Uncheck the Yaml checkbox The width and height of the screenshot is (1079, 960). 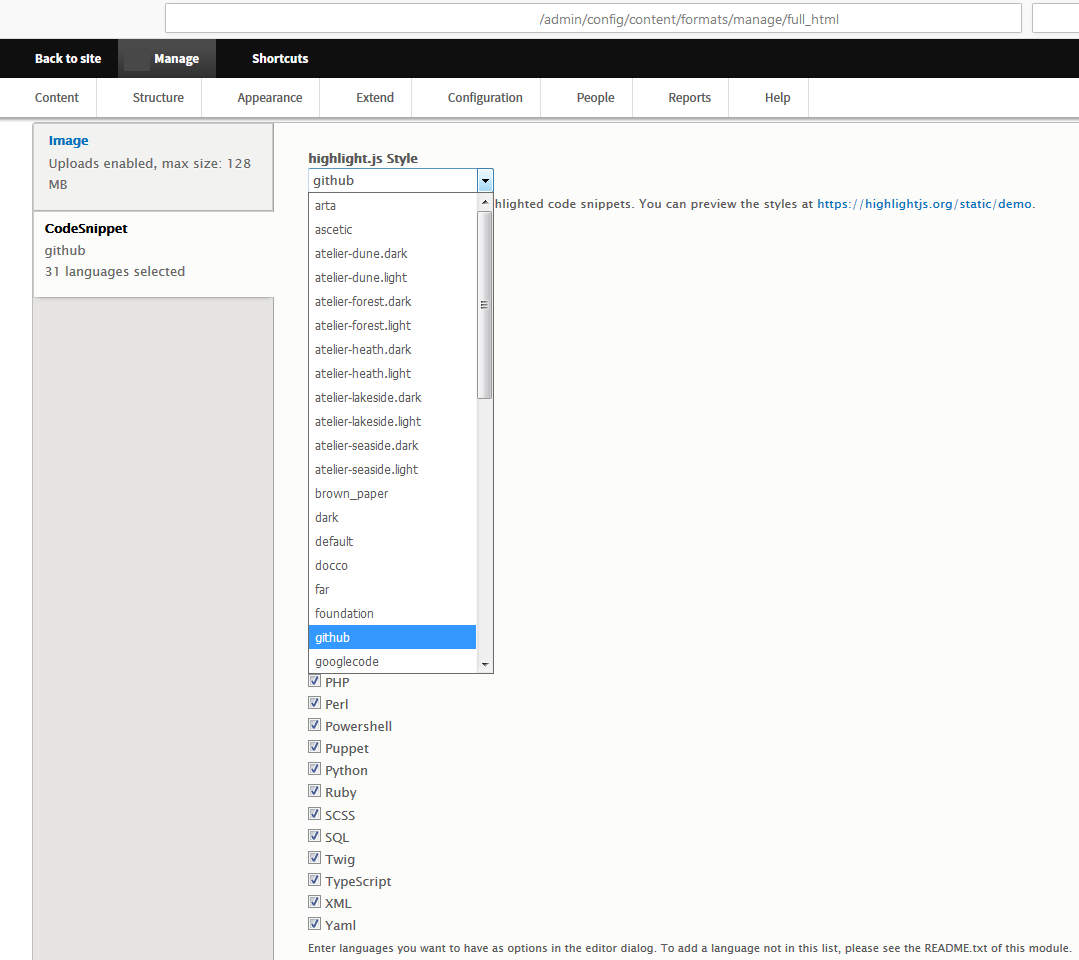tap(314, 924)
